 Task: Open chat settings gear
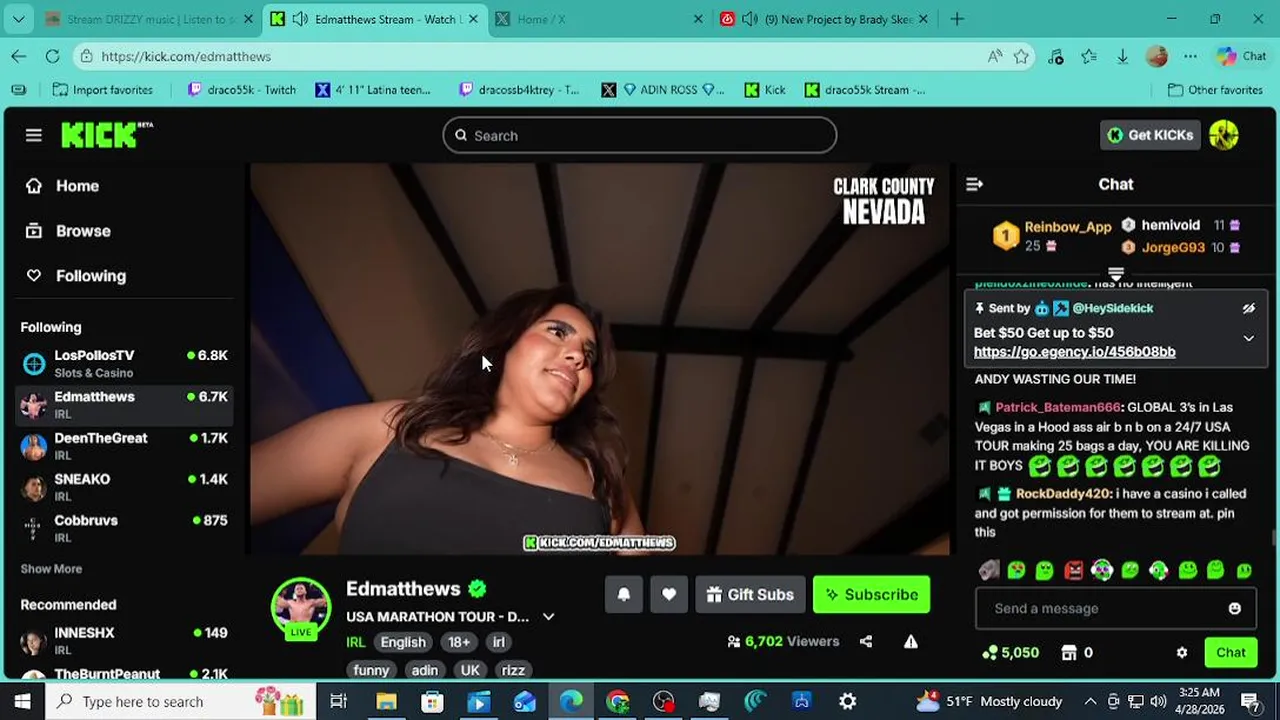(x=1182, y=652)
